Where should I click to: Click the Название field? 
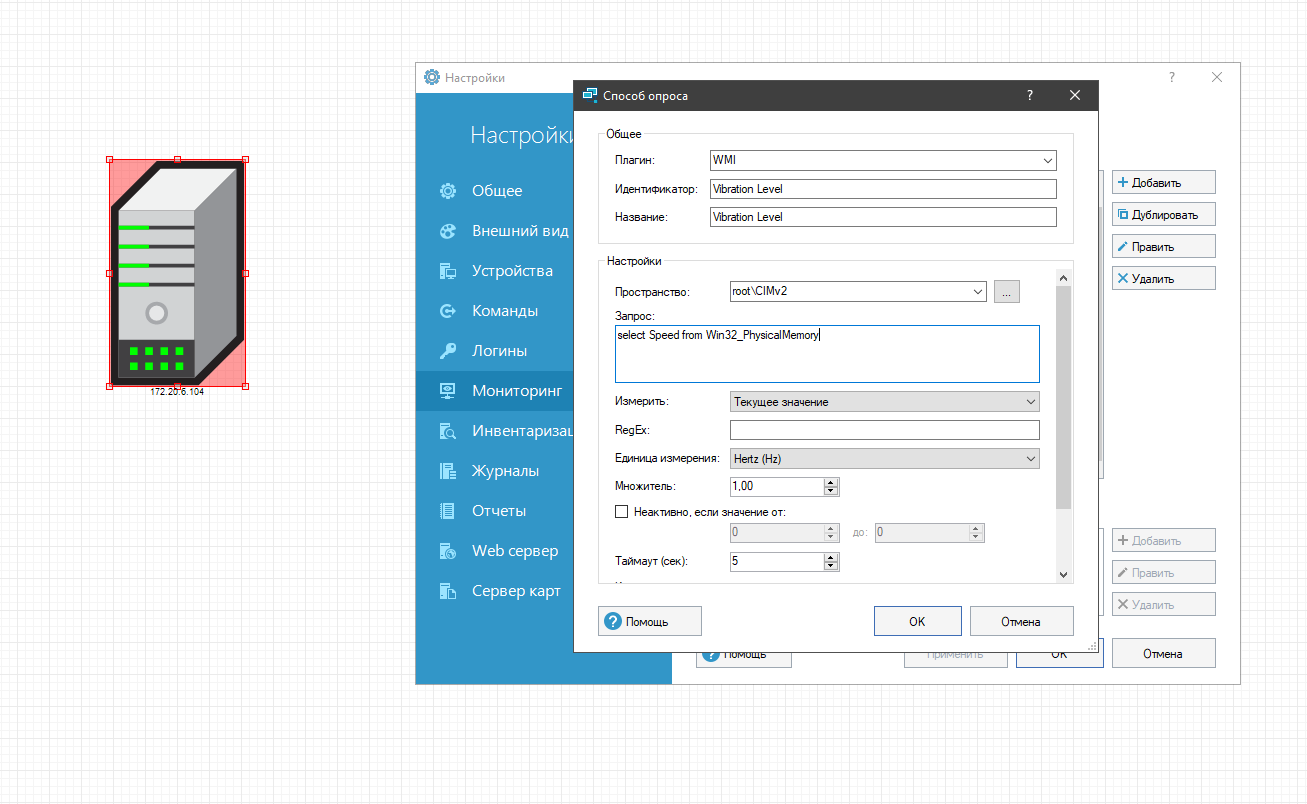883,217
